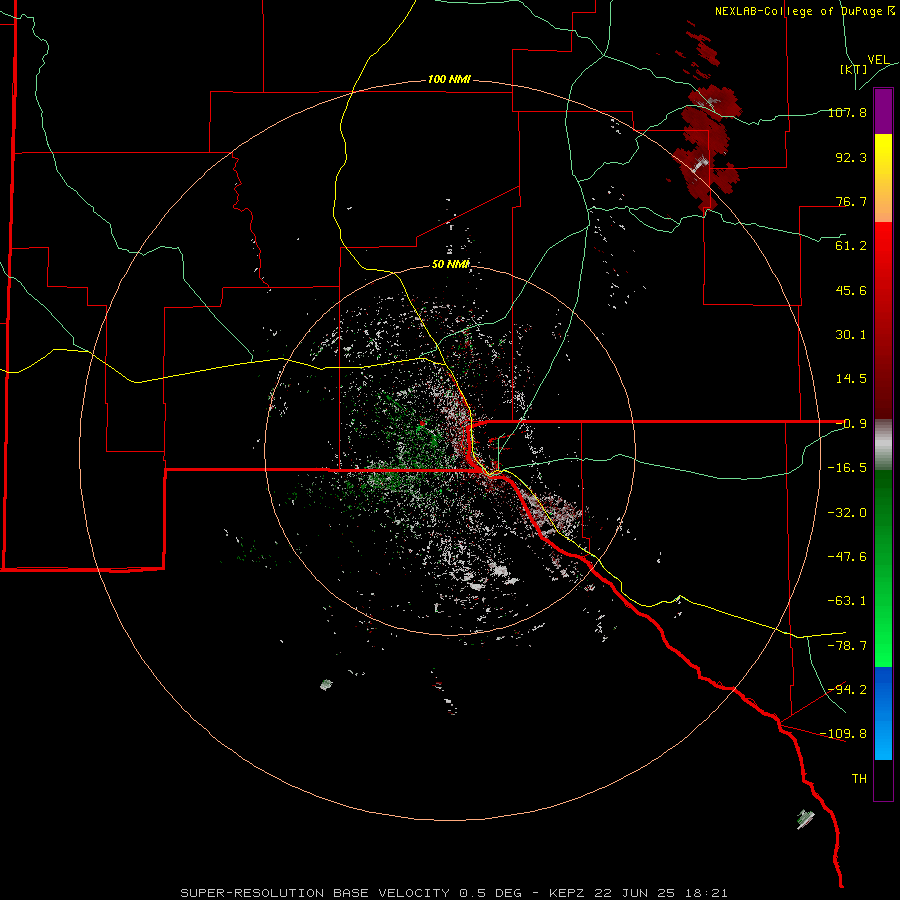
Task: Click the 50 NMI range ring label
Action: point(451,265)
